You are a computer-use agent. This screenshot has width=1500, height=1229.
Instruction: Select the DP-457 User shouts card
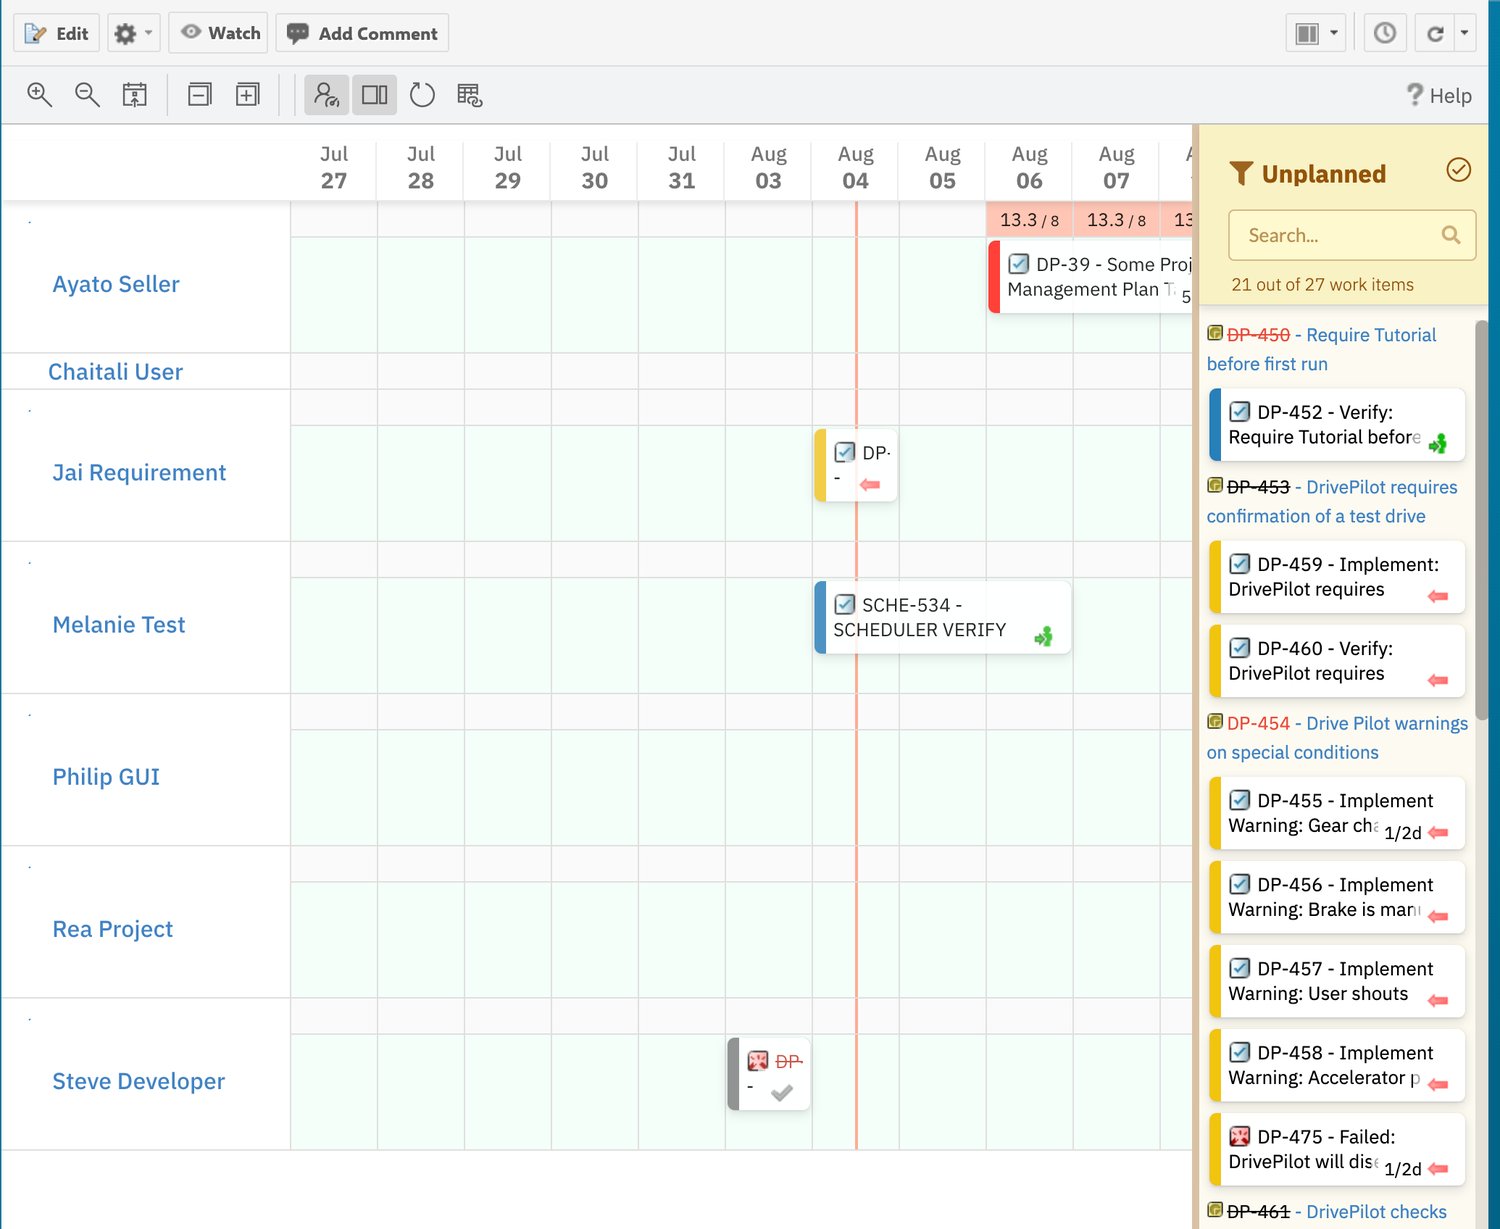pos(1337,981)
